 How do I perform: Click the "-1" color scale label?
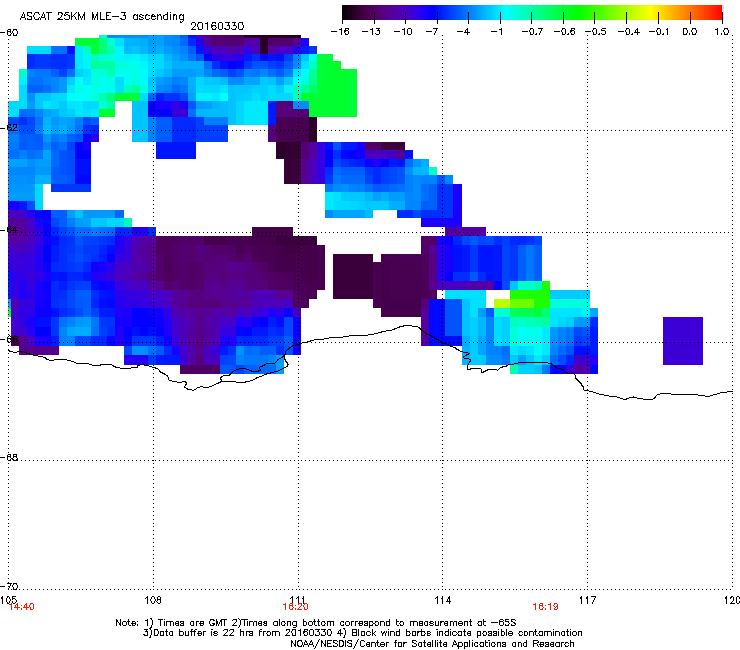click(496, 32)
